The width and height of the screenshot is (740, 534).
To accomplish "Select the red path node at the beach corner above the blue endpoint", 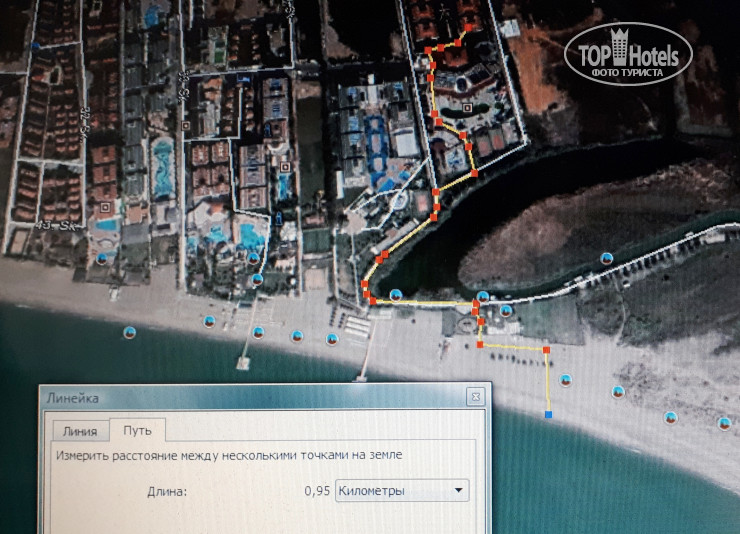I will pyautogui.click(x=547, y=350).
